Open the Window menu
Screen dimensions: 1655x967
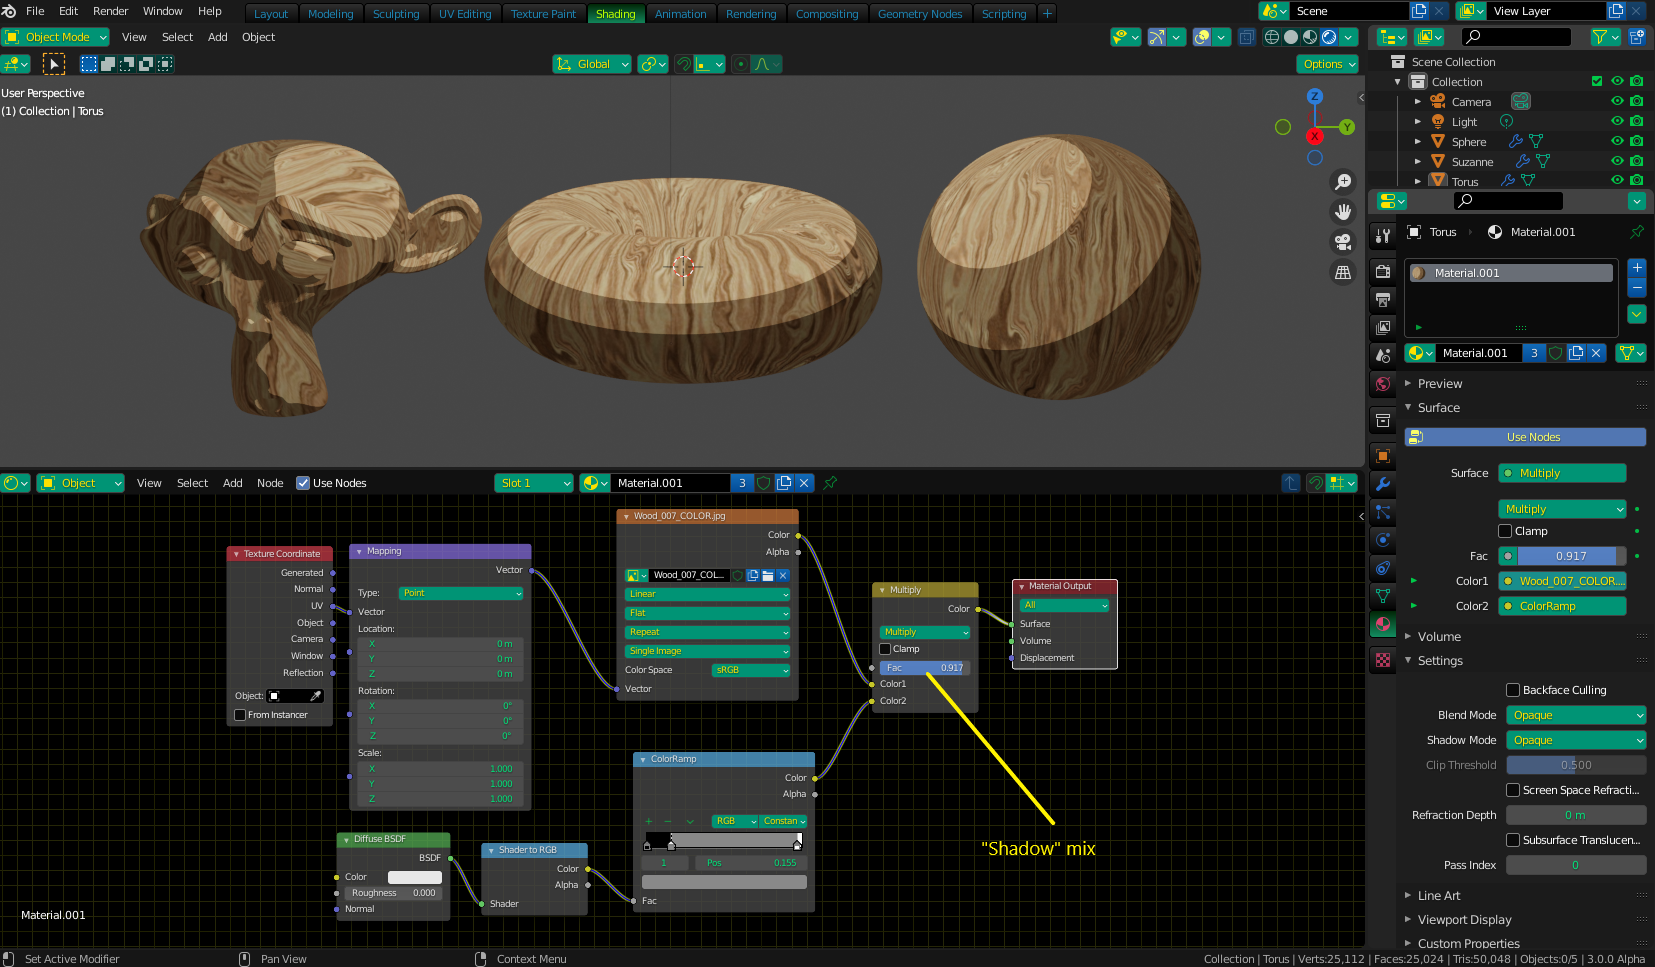click(162, 11)
